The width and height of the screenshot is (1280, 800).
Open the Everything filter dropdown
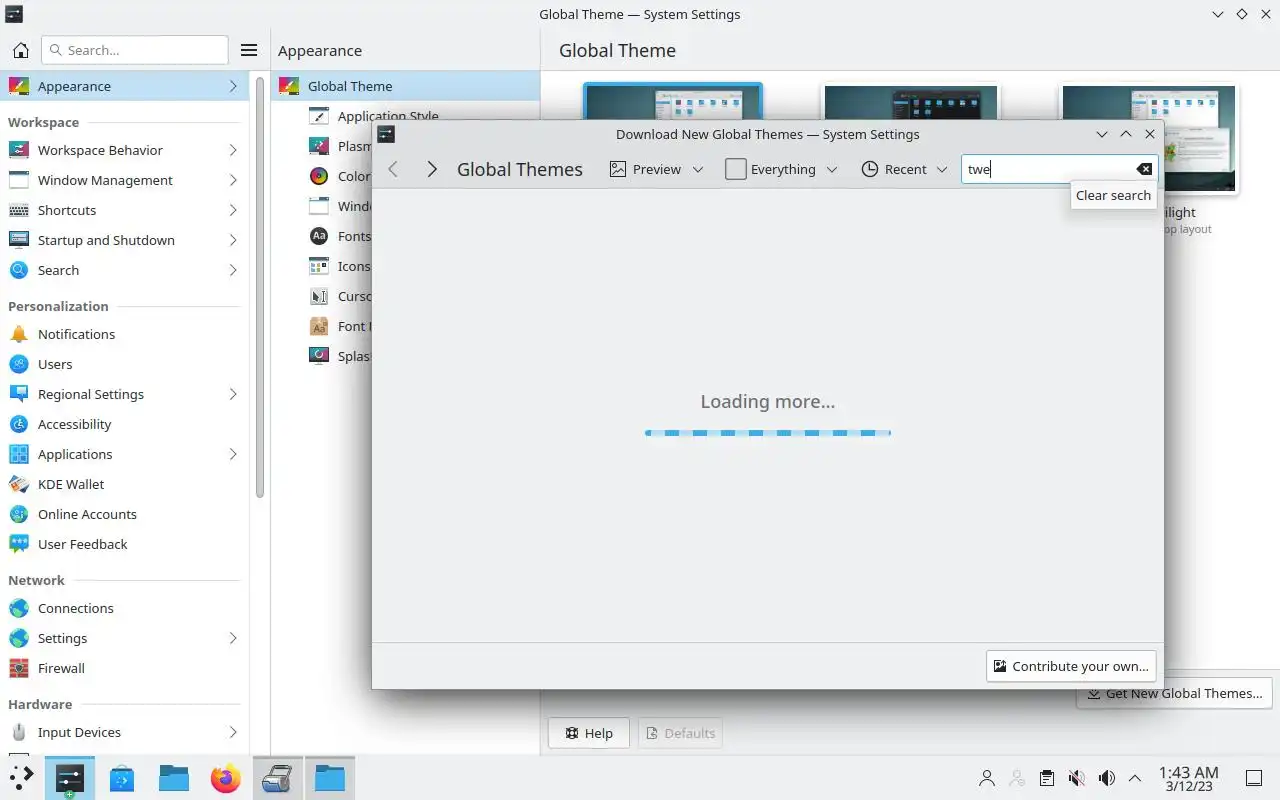tap(781, 169)
